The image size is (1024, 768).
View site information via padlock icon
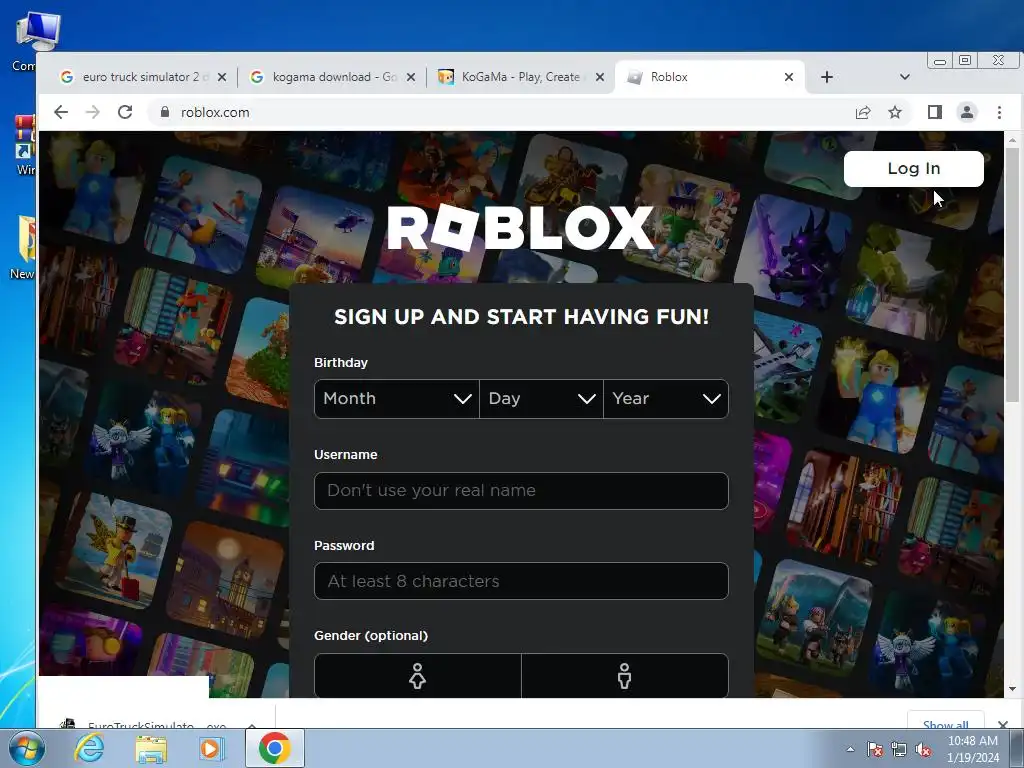(165, 112)
